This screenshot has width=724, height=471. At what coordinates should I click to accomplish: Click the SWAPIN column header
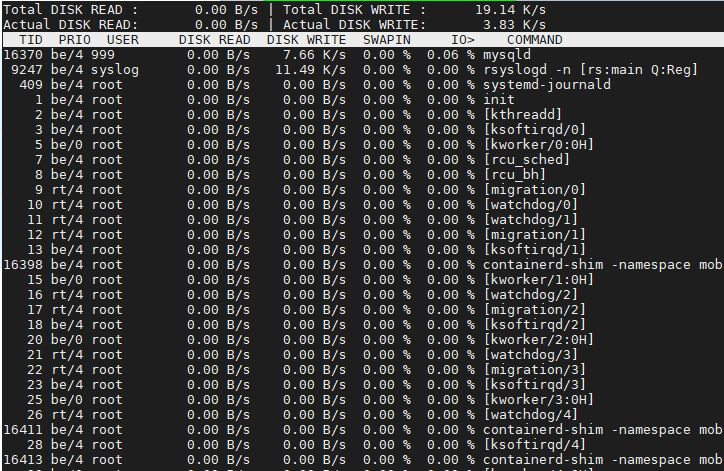click(x=386, y=39)
